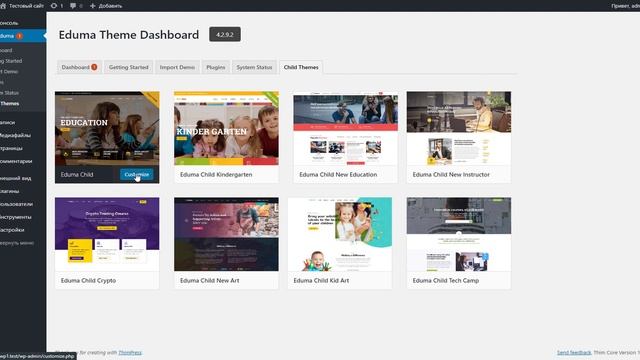Open the comments icon in admin bar
640x360 pixels.
73,6
